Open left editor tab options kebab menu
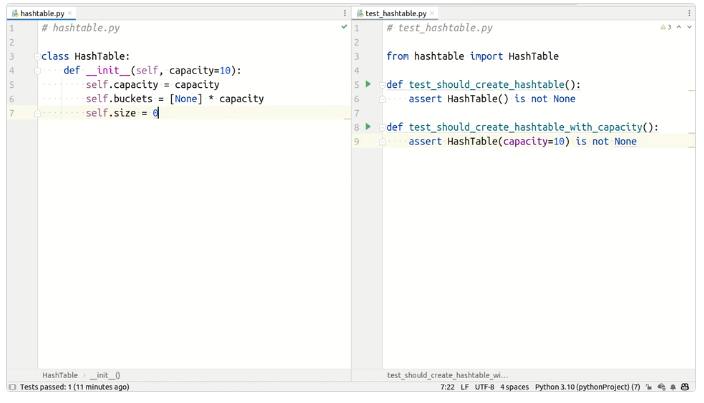This screenshot has height=403, width=704. pos(345,13)
